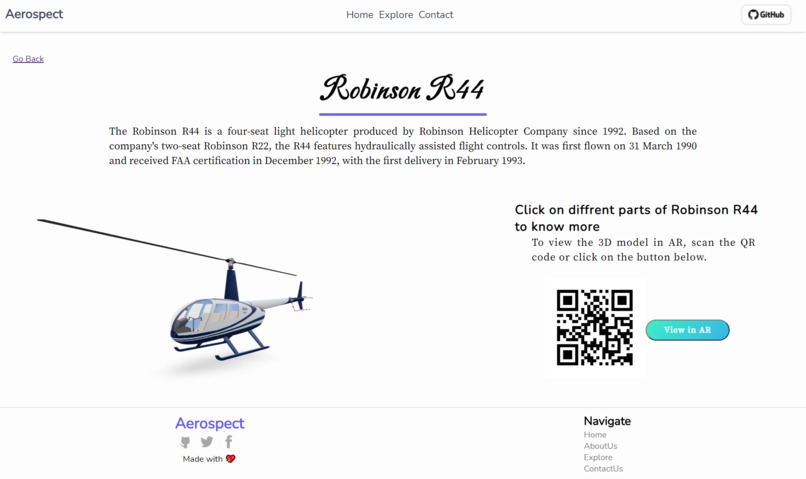
Task: Open the GitHub cat icon in footer
Action: coord(186,441)
